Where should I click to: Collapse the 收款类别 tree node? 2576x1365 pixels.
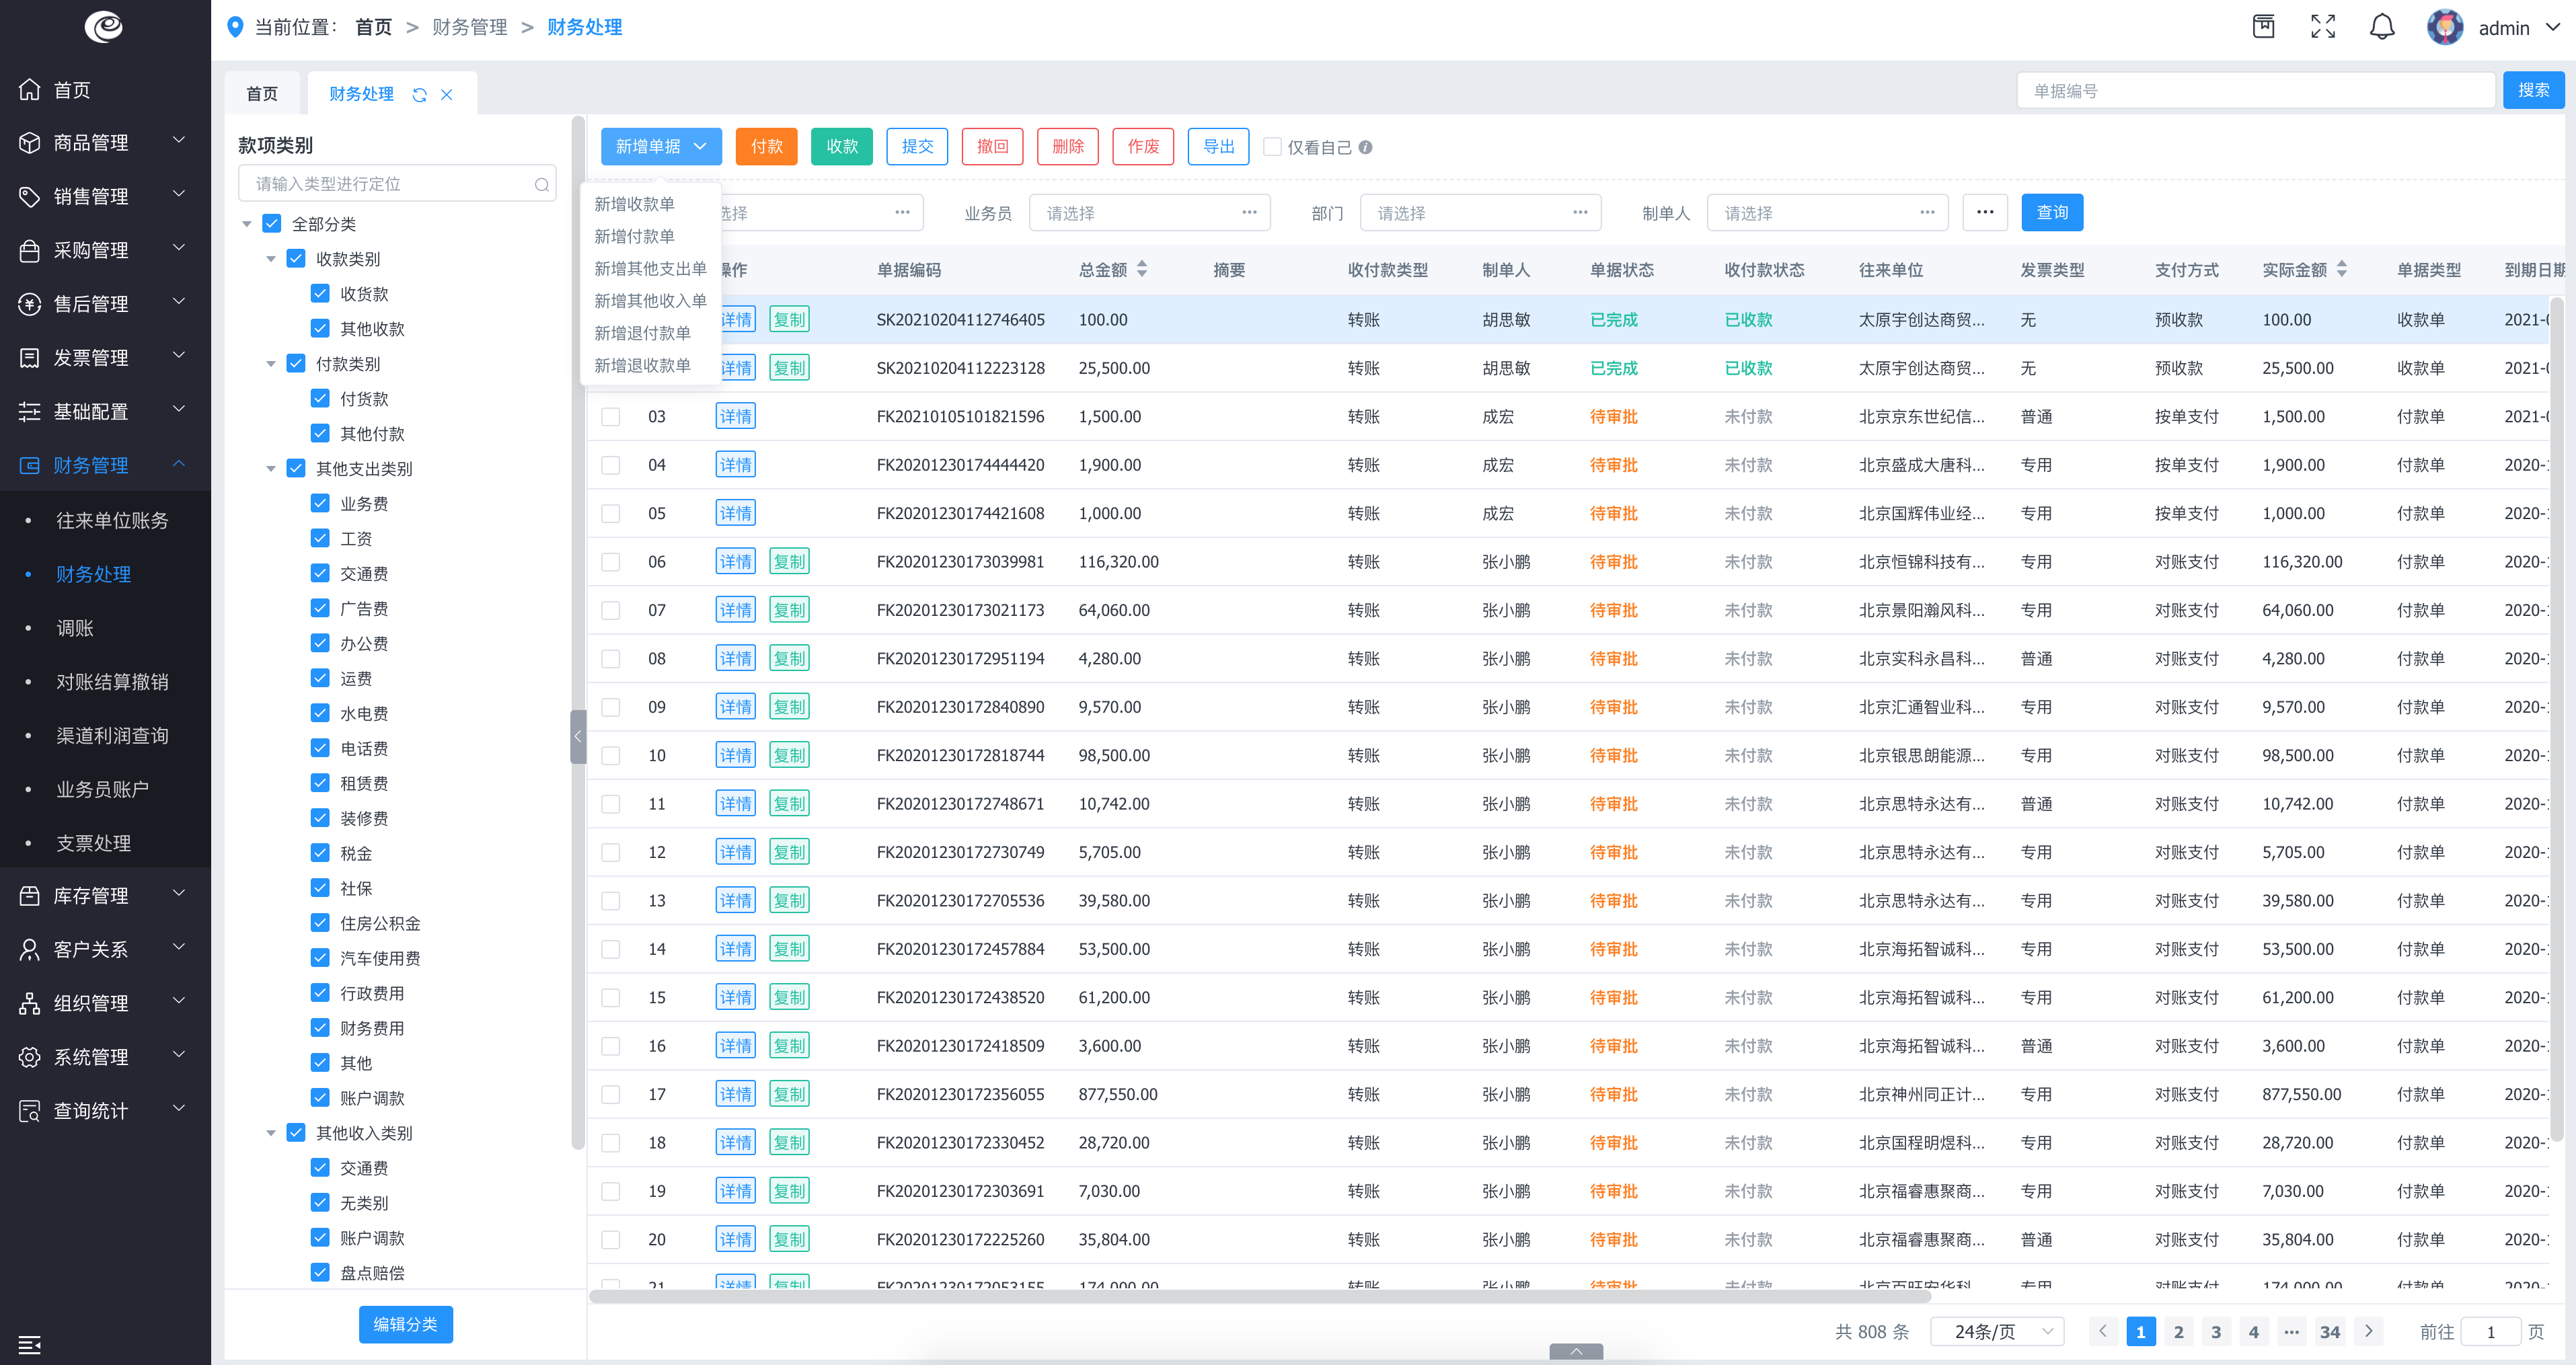click(270, 259)
